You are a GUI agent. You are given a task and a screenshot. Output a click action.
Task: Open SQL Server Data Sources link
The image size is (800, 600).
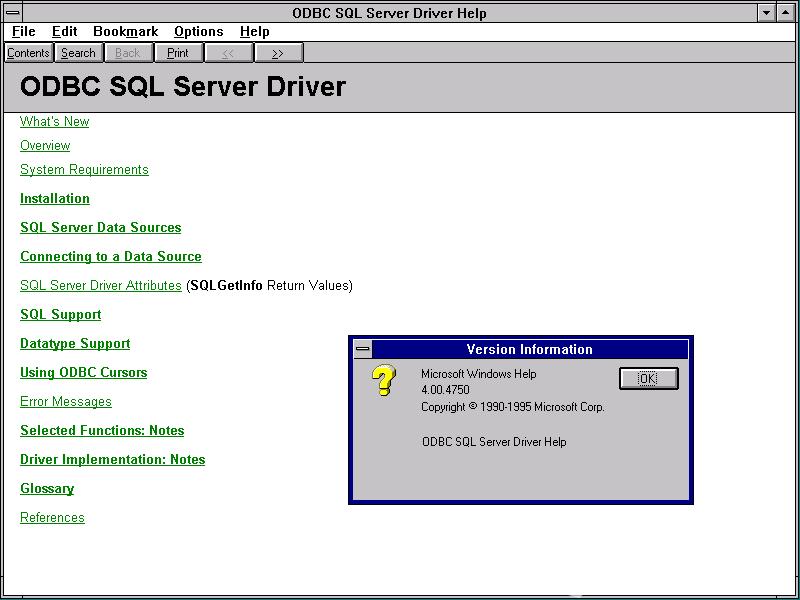(101, 228)
